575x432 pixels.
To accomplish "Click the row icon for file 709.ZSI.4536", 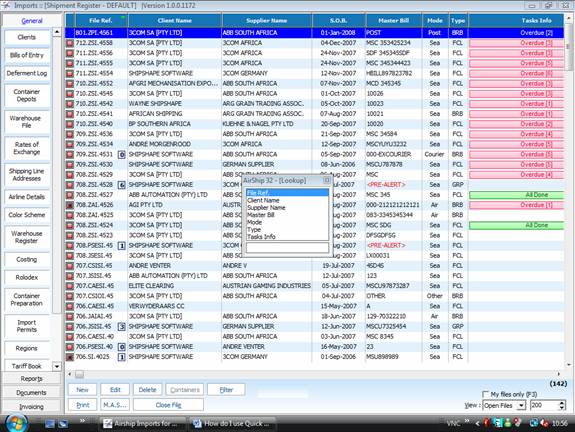I will tap(70, 134).
